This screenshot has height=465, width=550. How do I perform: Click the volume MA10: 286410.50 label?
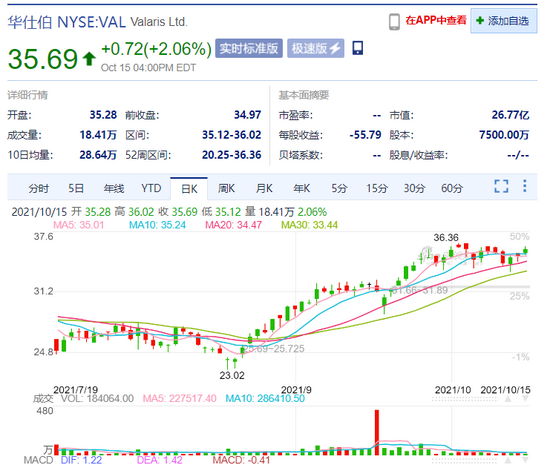pos(265,398)
